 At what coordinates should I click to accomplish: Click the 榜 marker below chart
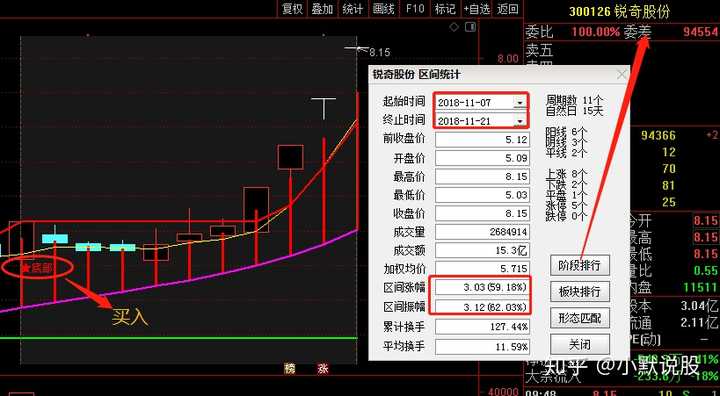[289, 368]
